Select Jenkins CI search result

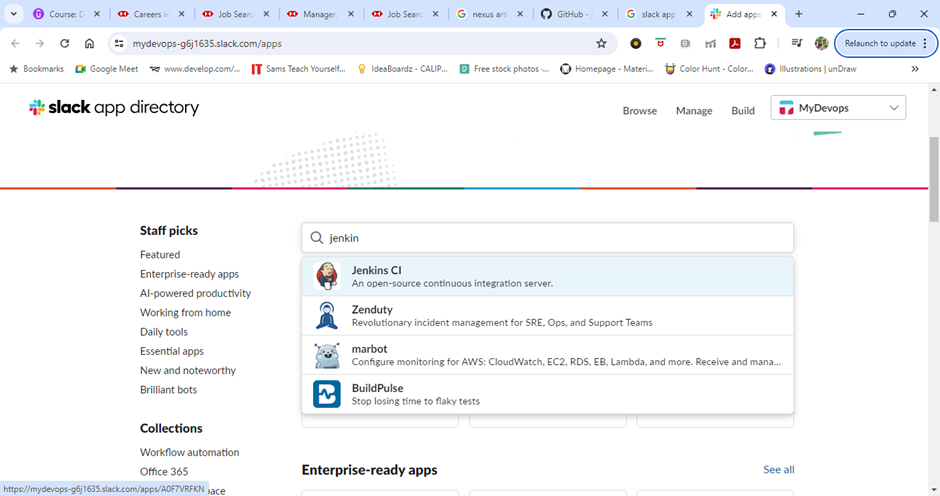tap(547, 276)
